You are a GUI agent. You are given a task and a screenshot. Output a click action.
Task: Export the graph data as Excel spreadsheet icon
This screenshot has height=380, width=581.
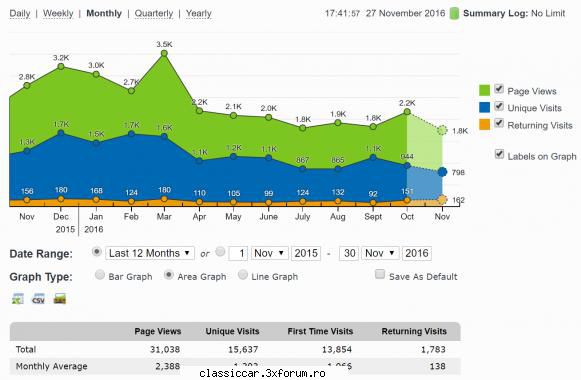18,298
